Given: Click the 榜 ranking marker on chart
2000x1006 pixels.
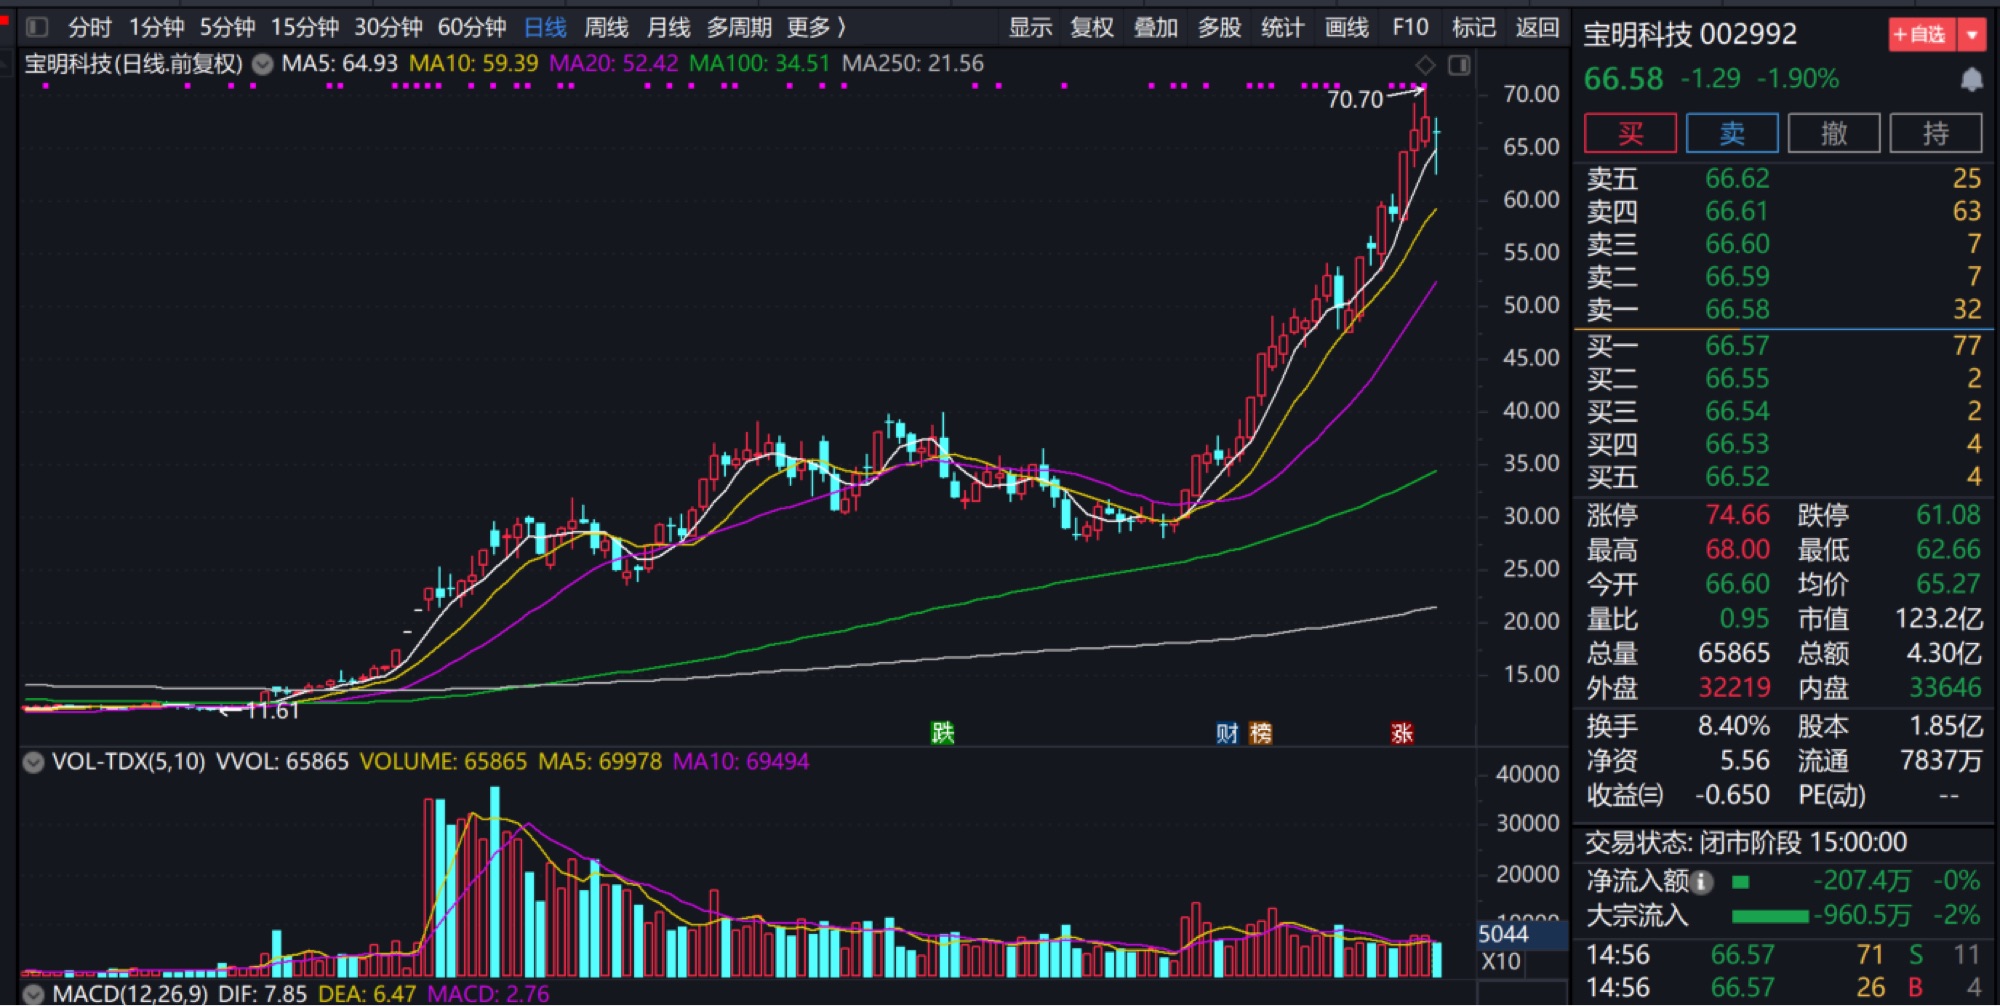Looking at the screenshot, I should coord(1260,733).
